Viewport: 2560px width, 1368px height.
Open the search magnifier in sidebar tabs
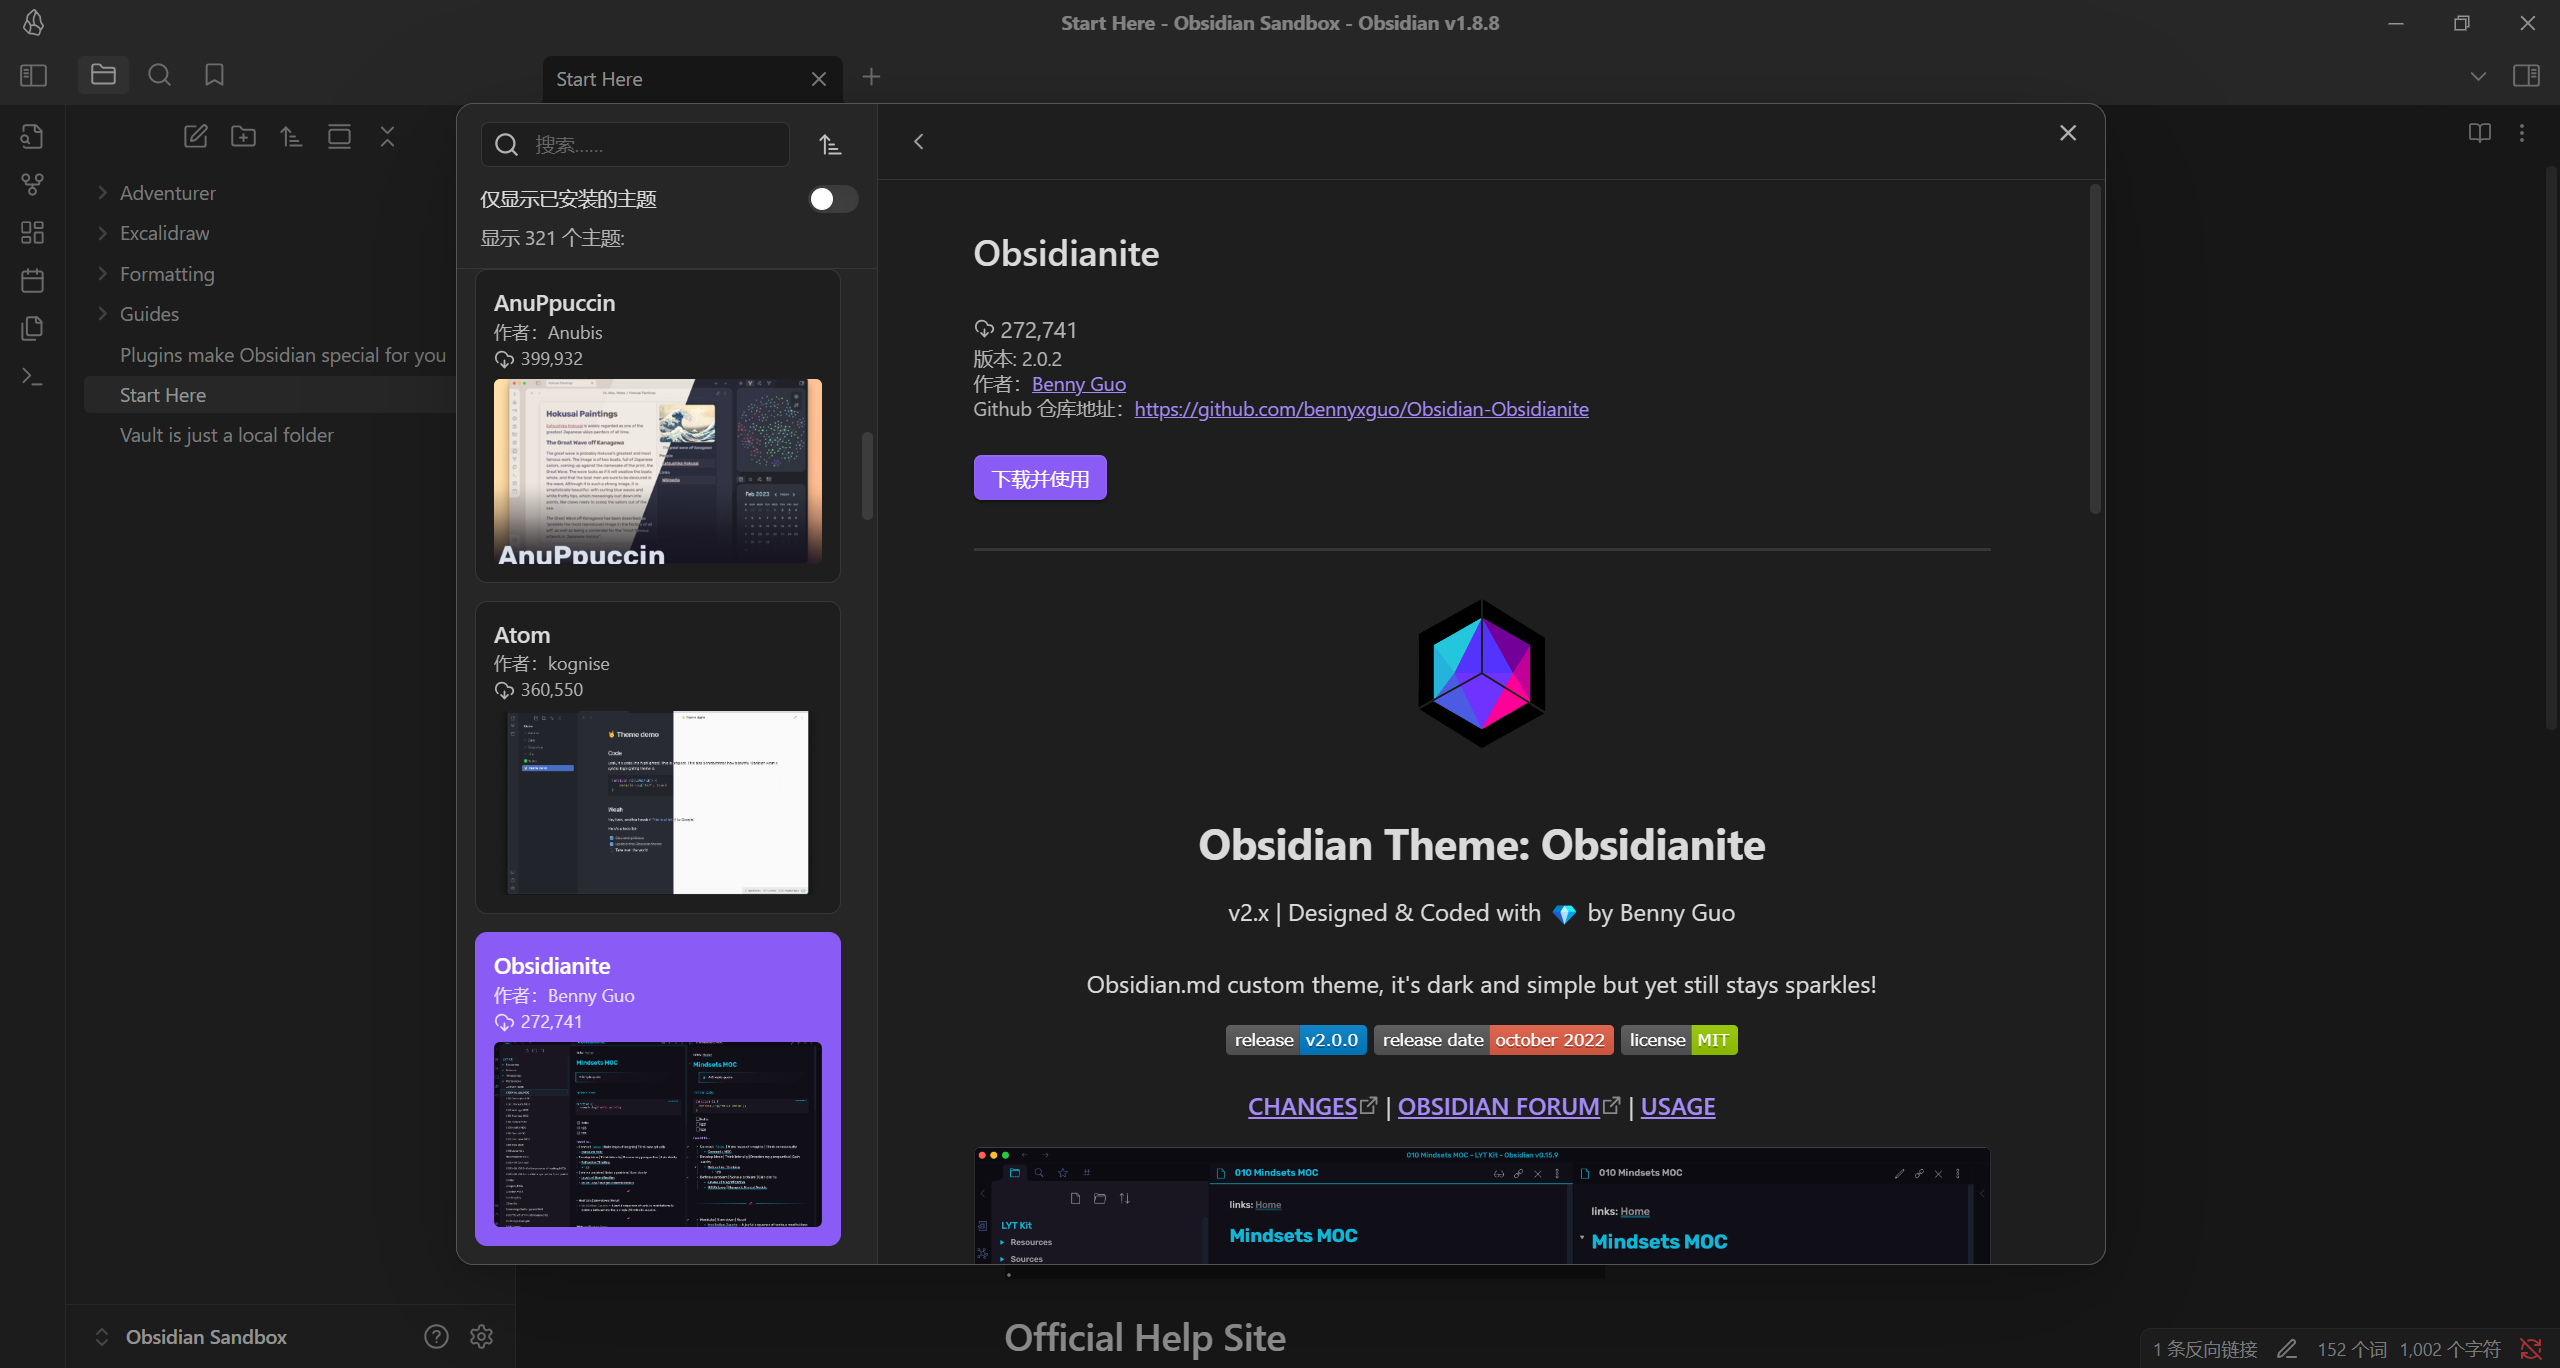click(x=159, y=75)
